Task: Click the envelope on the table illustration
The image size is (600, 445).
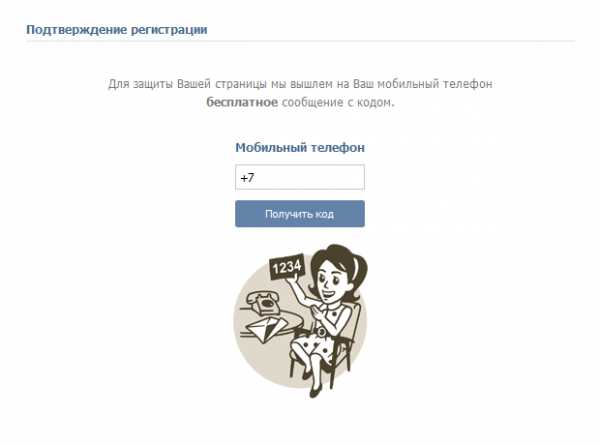Action: [x=266, y=328]
